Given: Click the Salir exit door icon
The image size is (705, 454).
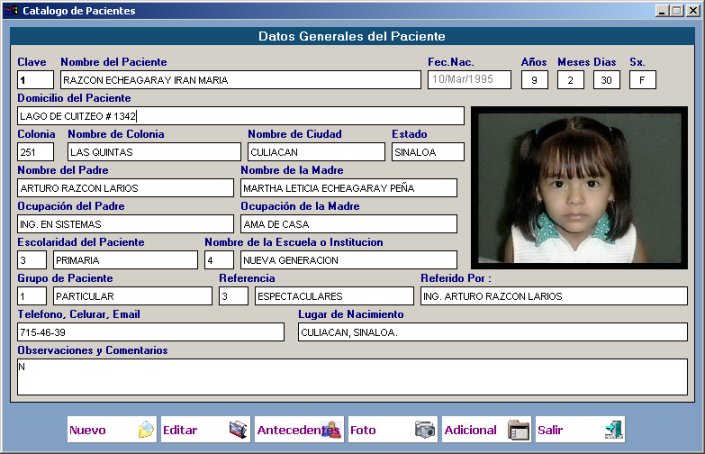Looking at the screenshot, I should (x=614, y=430).
